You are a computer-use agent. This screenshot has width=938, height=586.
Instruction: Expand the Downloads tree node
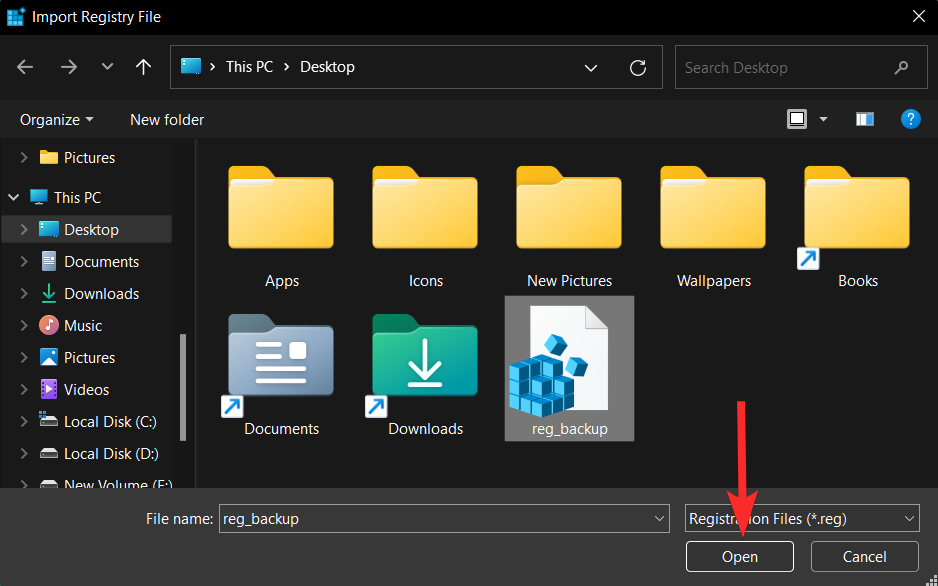(24, 294)
